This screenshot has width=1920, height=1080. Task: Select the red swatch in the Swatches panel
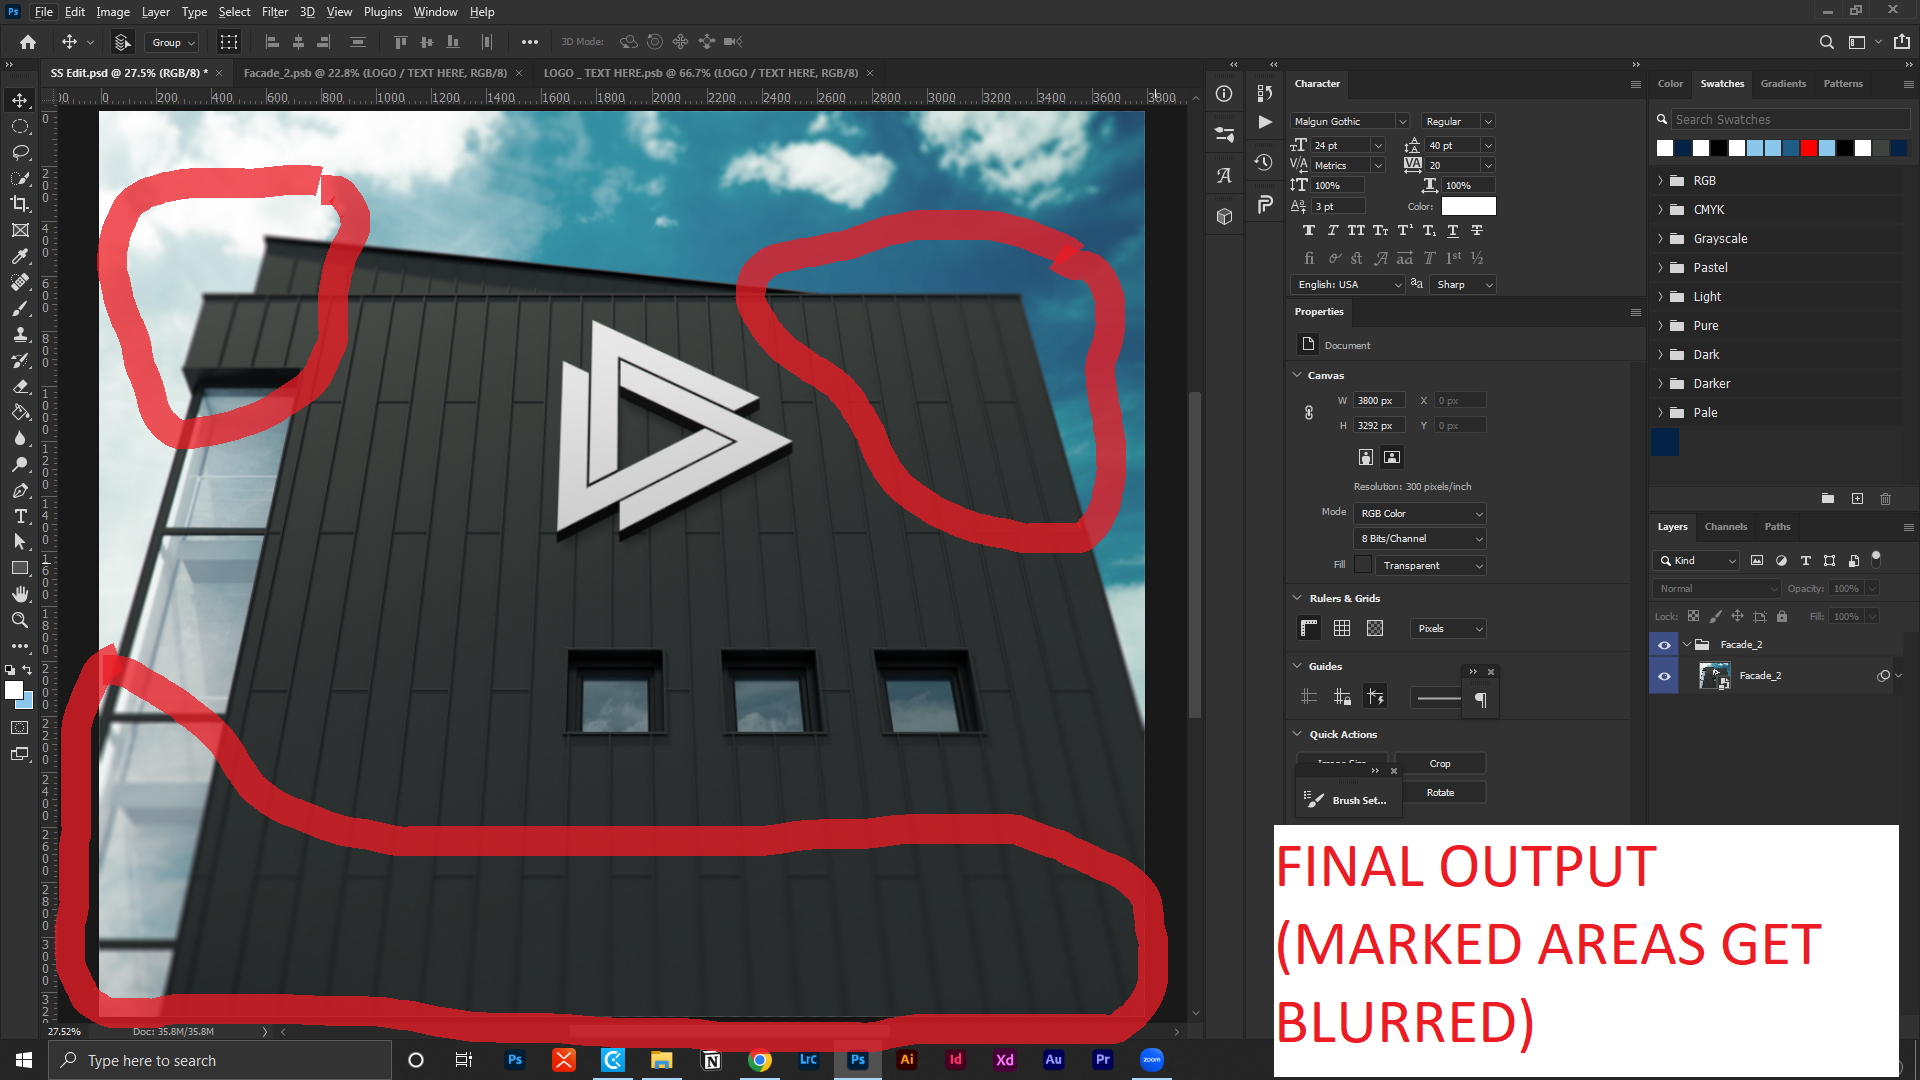tap(1808, 147)
